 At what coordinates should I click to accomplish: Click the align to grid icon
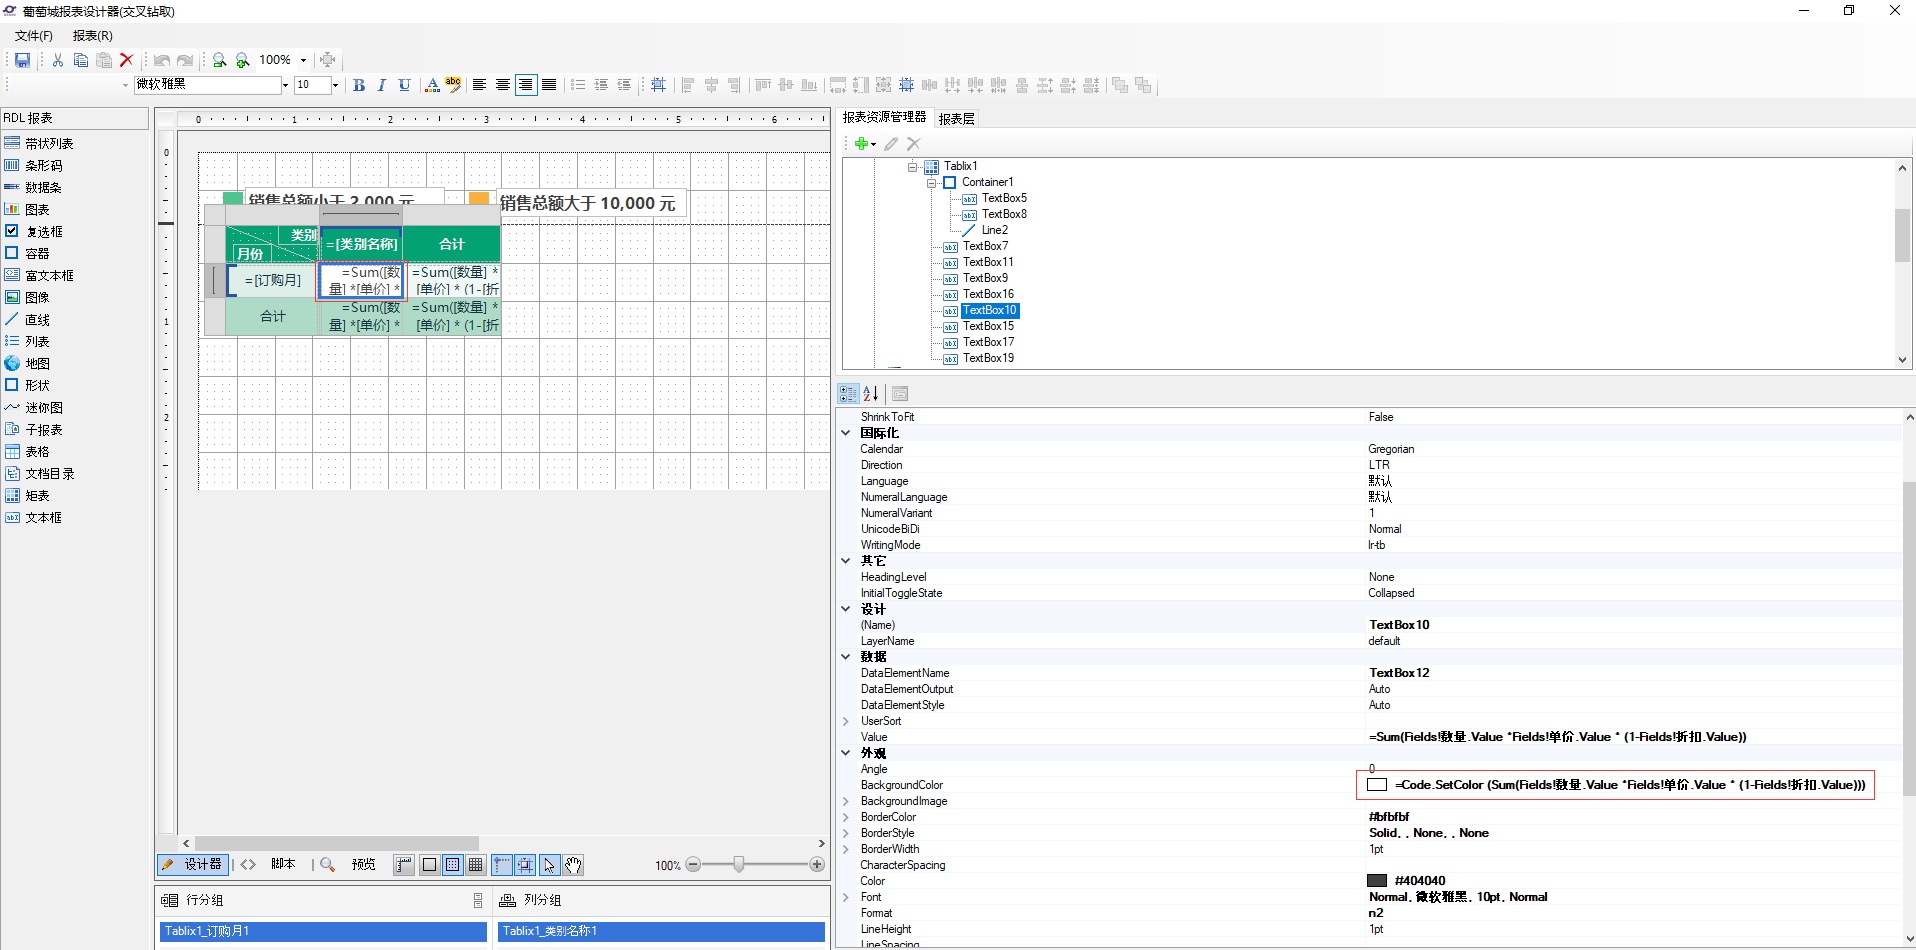[658, 85]
